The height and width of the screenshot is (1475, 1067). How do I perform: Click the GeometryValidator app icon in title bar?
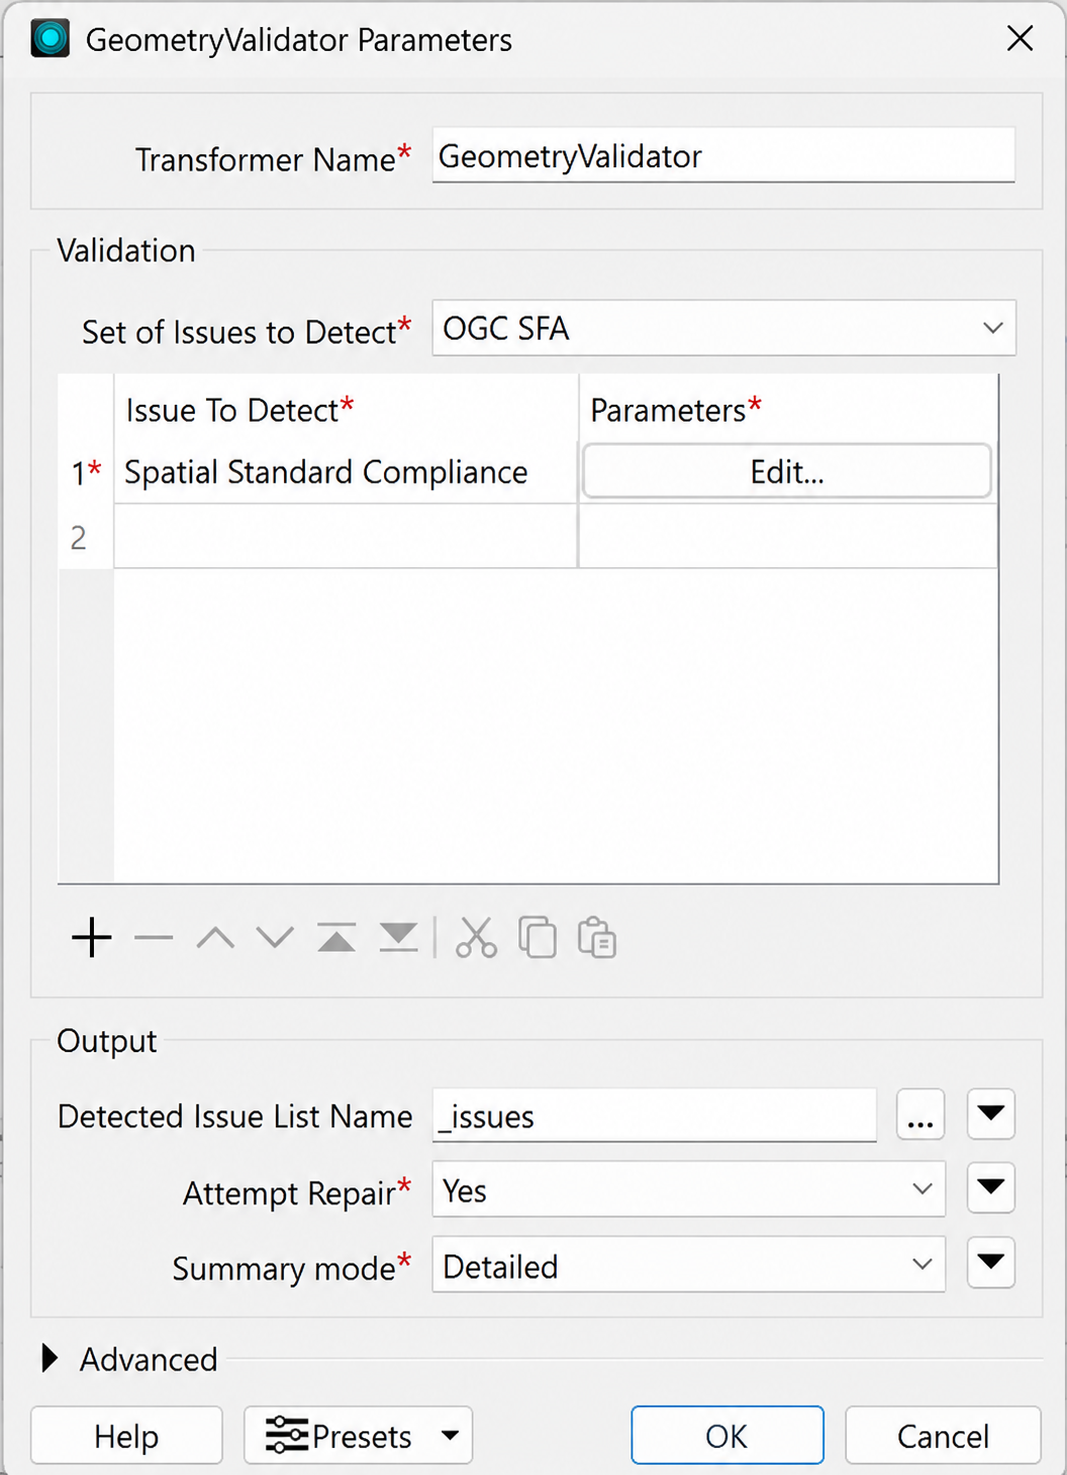50,39
